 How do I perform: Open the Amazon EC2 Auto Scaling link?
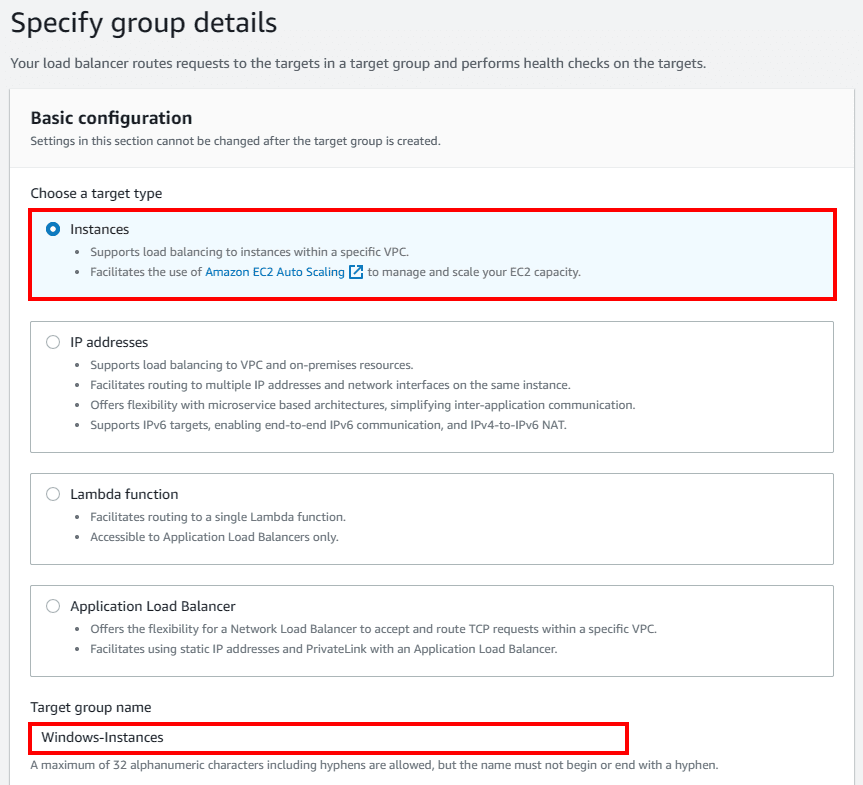[x=275, y=272]
